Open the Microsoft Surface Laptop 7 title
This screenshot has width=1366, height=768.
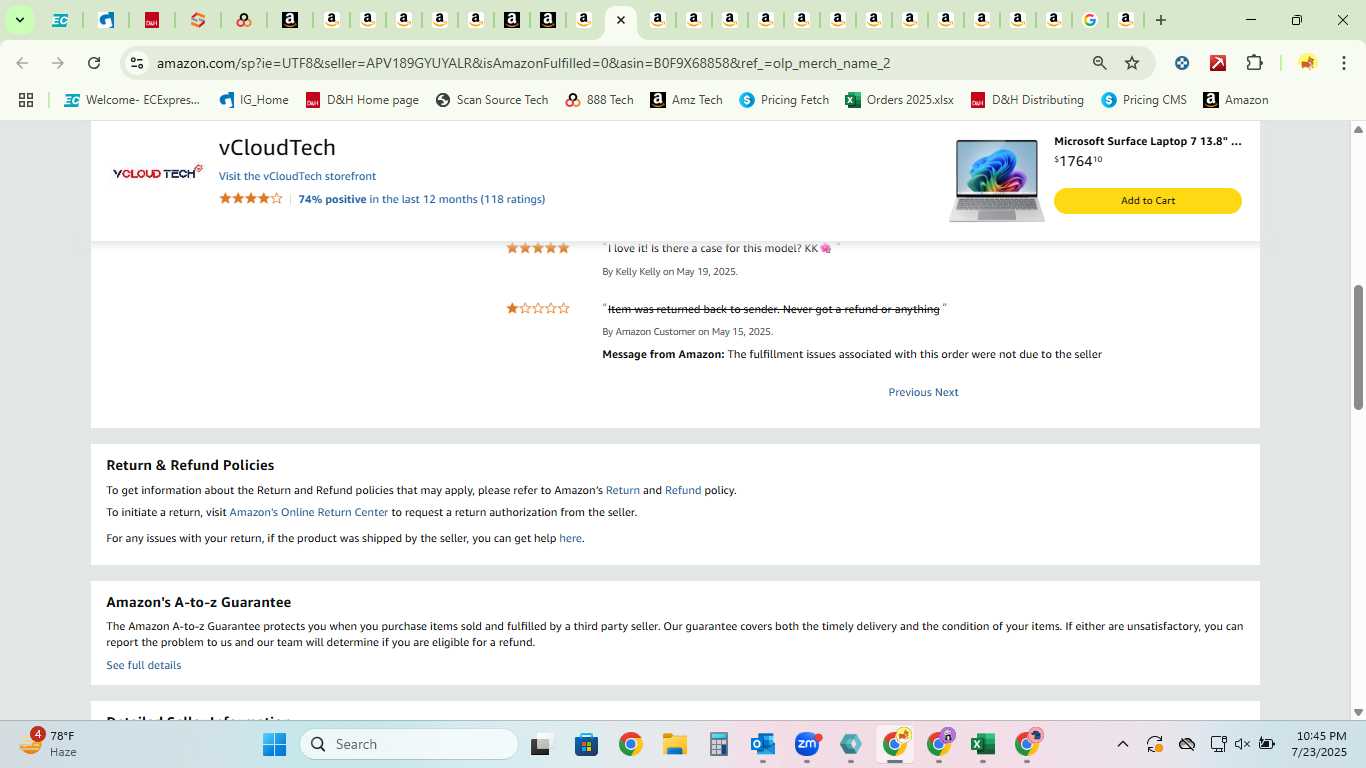pyautogui.click(x=1148, y=142)
